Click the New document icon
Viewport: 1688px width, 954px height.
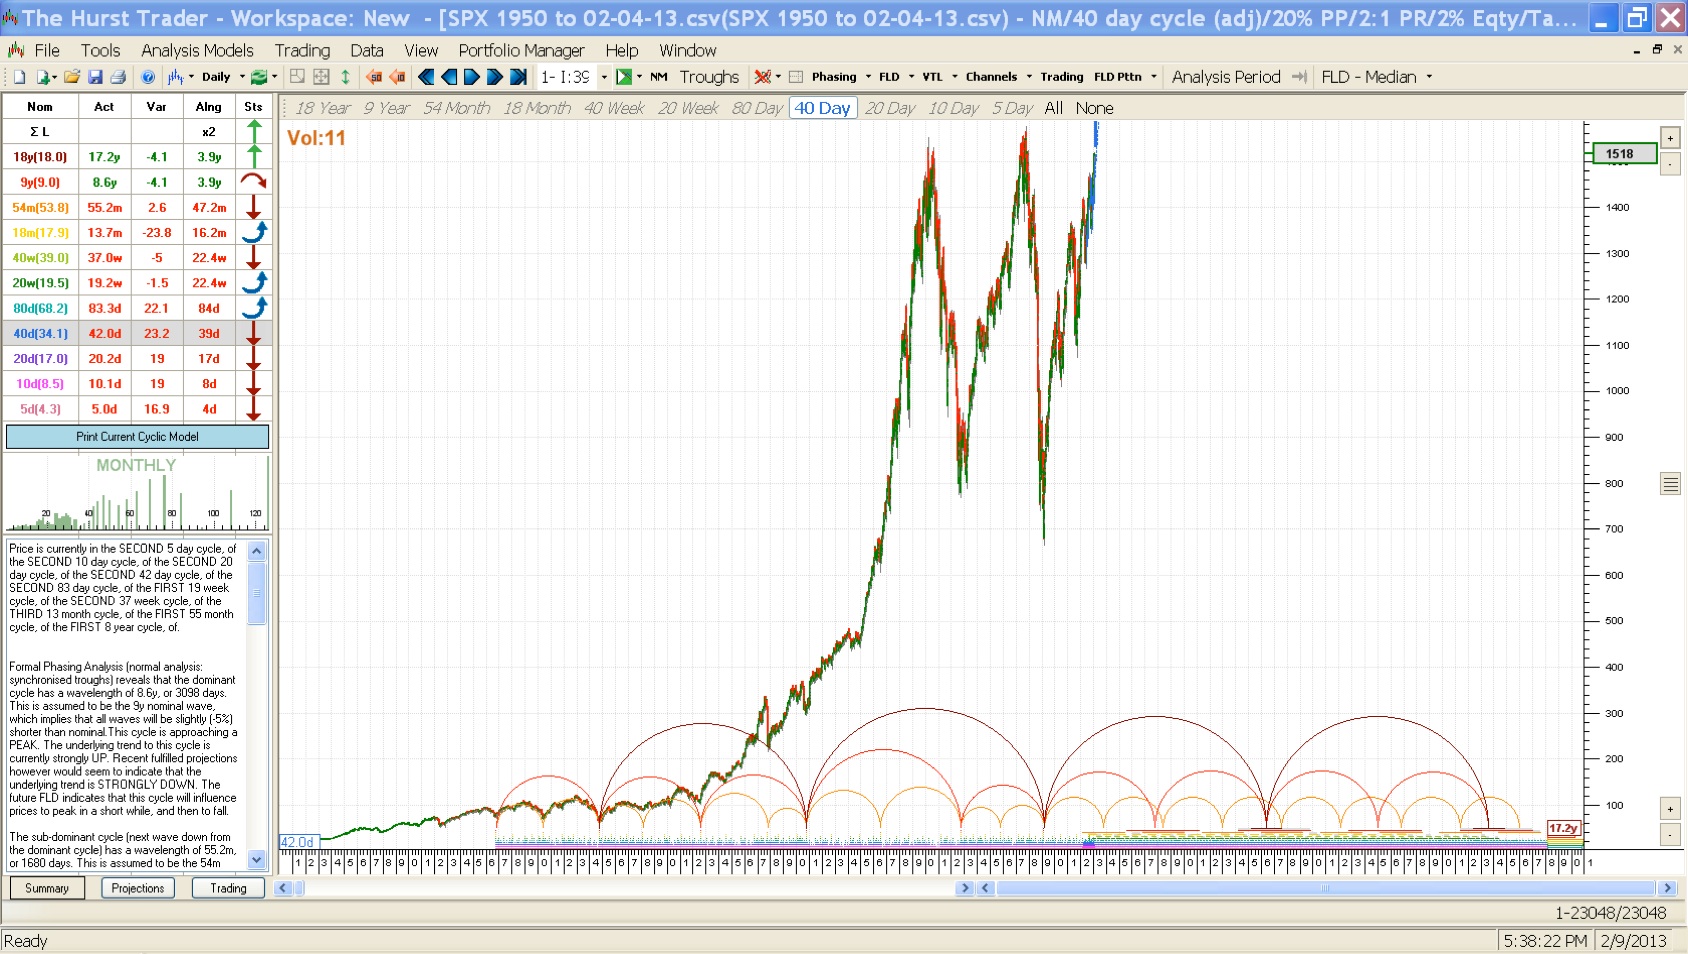(19, 77)
